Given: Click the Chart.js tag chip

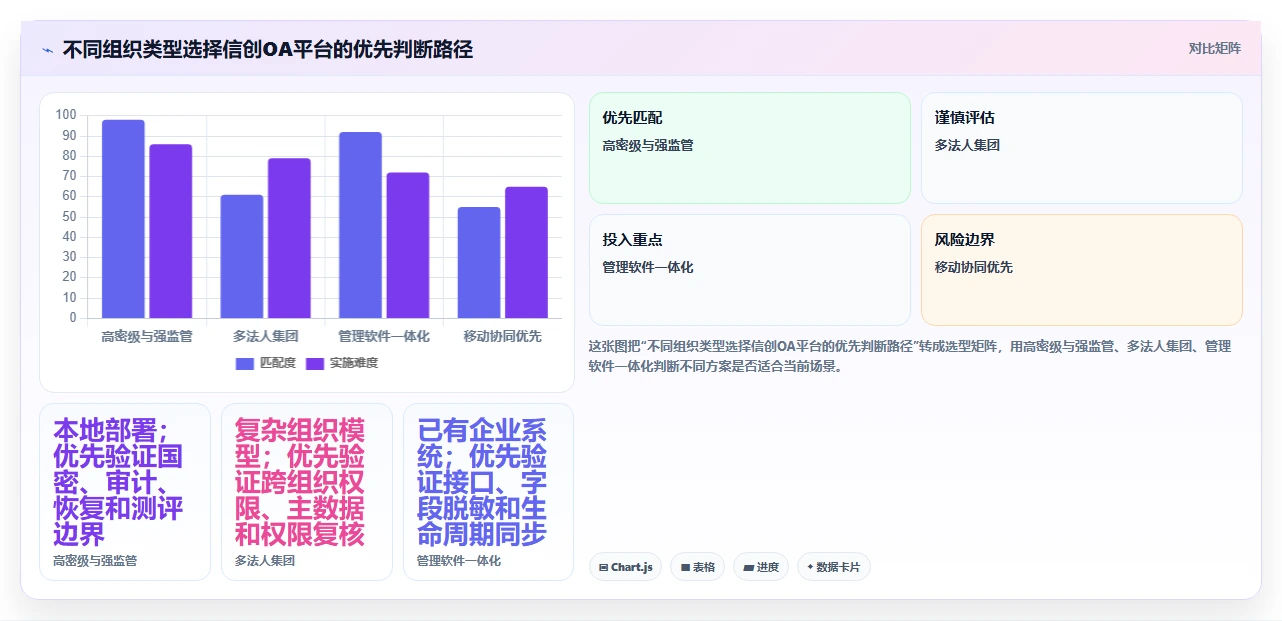Looking at the screenshot, I should [x=625, y=567].
